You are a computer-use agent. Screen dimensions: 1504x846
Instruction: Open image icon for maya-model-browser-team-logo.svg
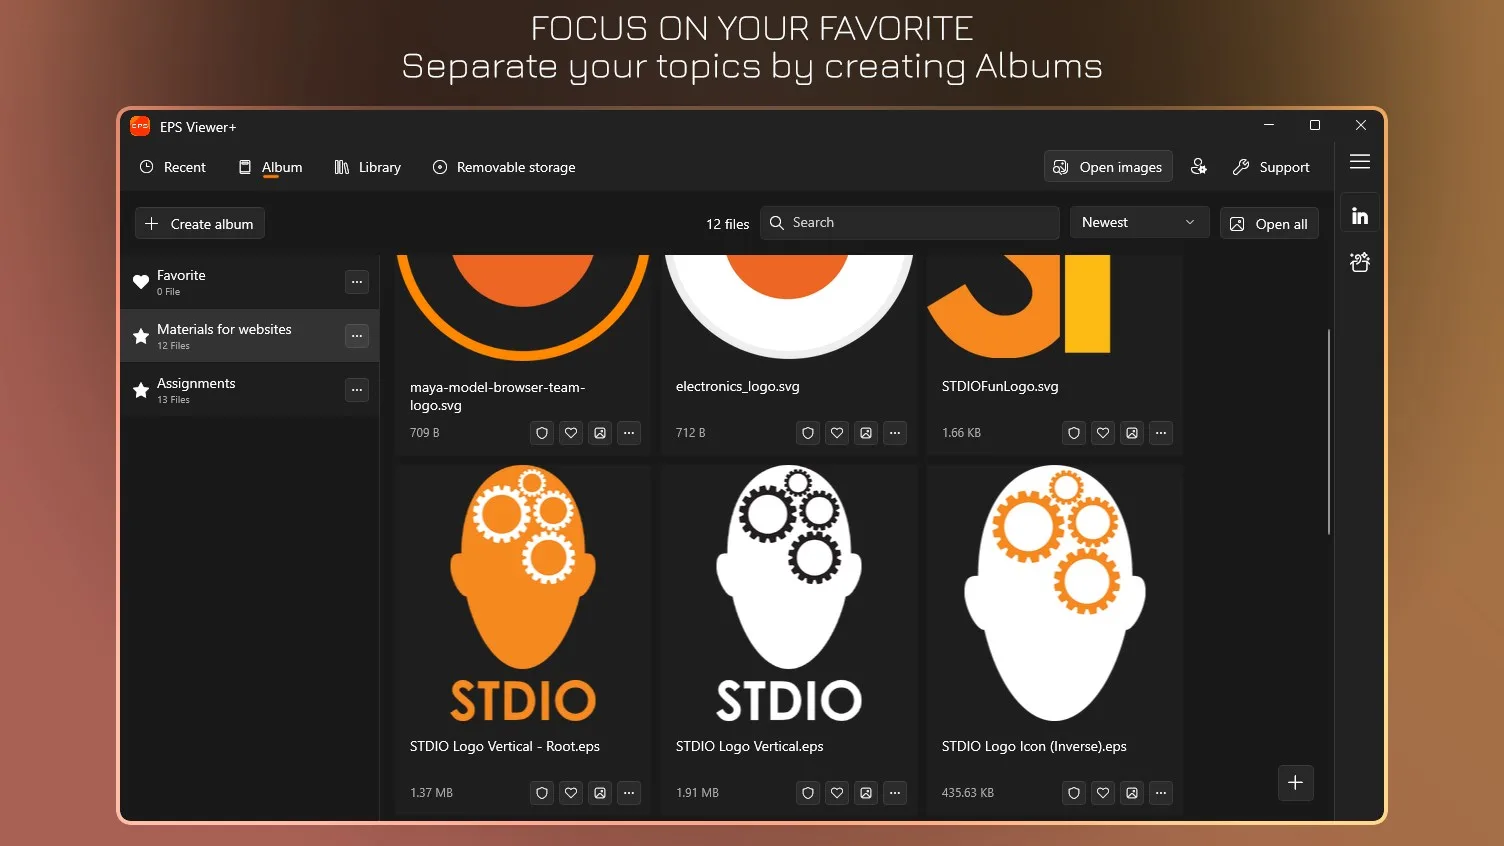pos(600,433)
